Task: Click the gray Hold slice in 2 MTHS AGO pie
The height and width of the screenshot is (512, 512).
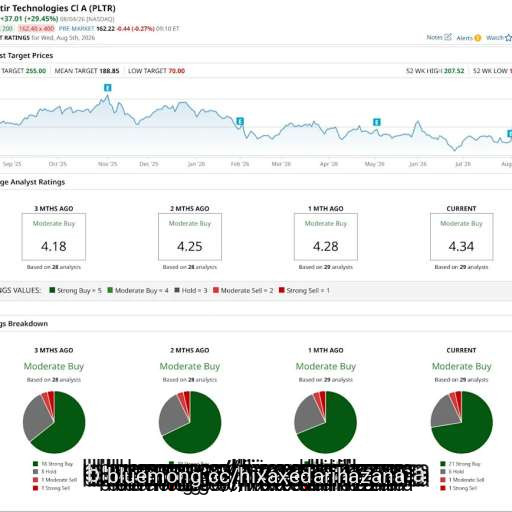Action: [x=172, y=415]
